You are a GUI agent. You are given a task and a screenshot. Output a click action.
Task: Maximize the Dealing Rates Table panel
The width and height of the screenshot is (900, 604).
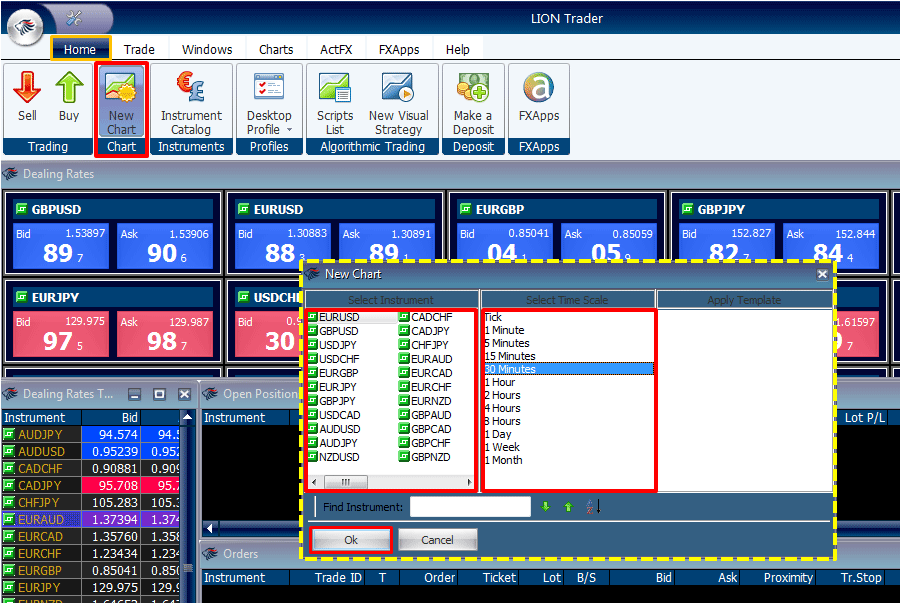159,394
